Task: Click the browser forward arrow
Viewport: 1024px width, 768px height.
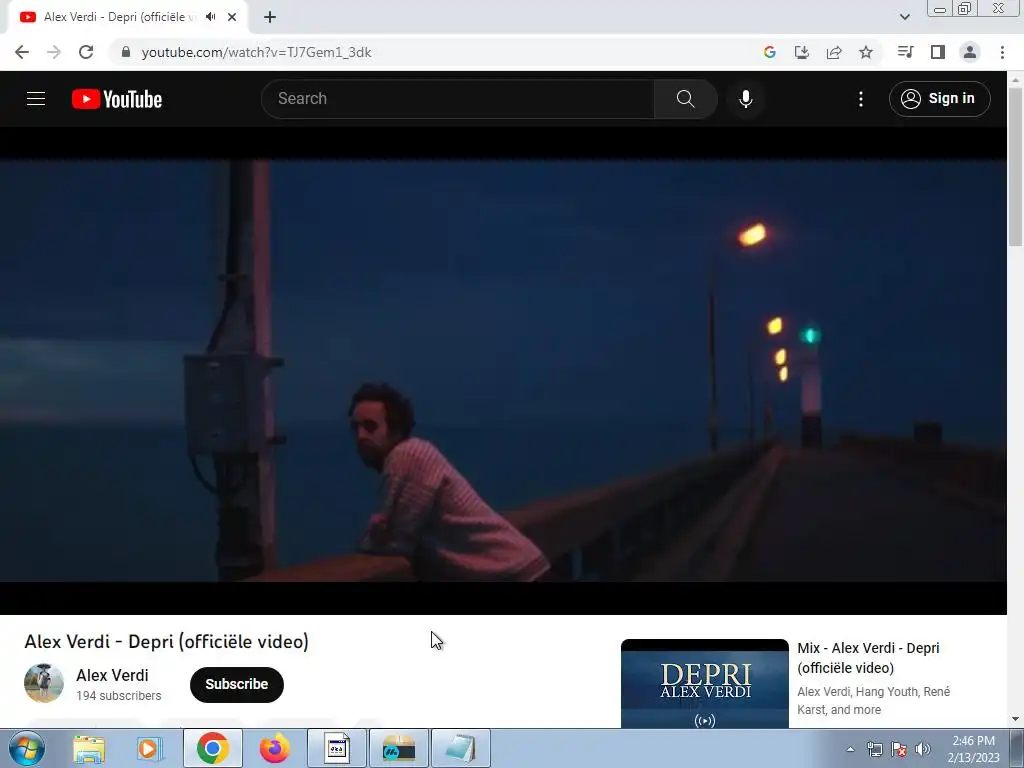Action: (54, 52)
